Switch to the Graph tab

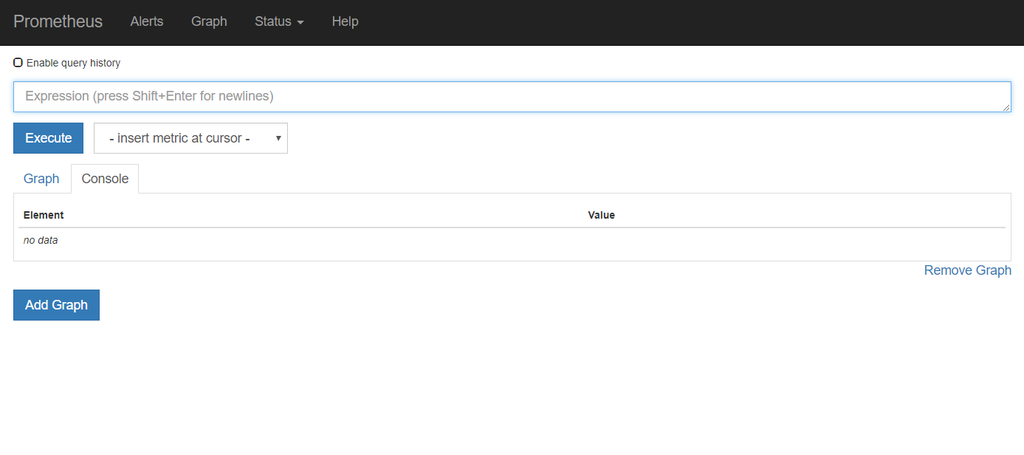click(42, 179)
